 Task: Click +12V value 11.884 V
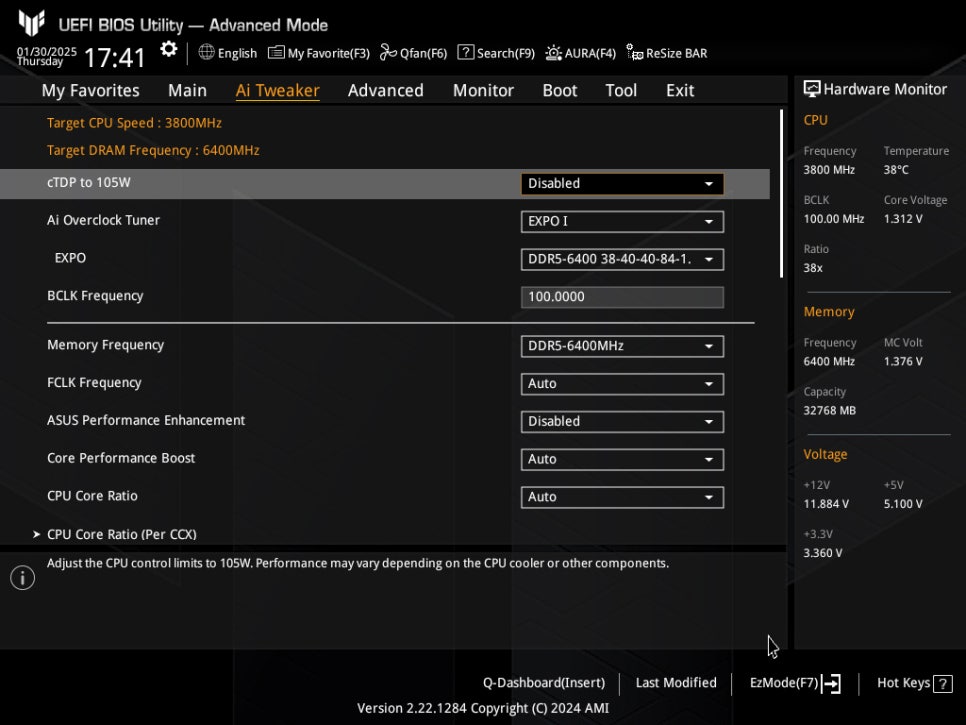pos(826,504)
